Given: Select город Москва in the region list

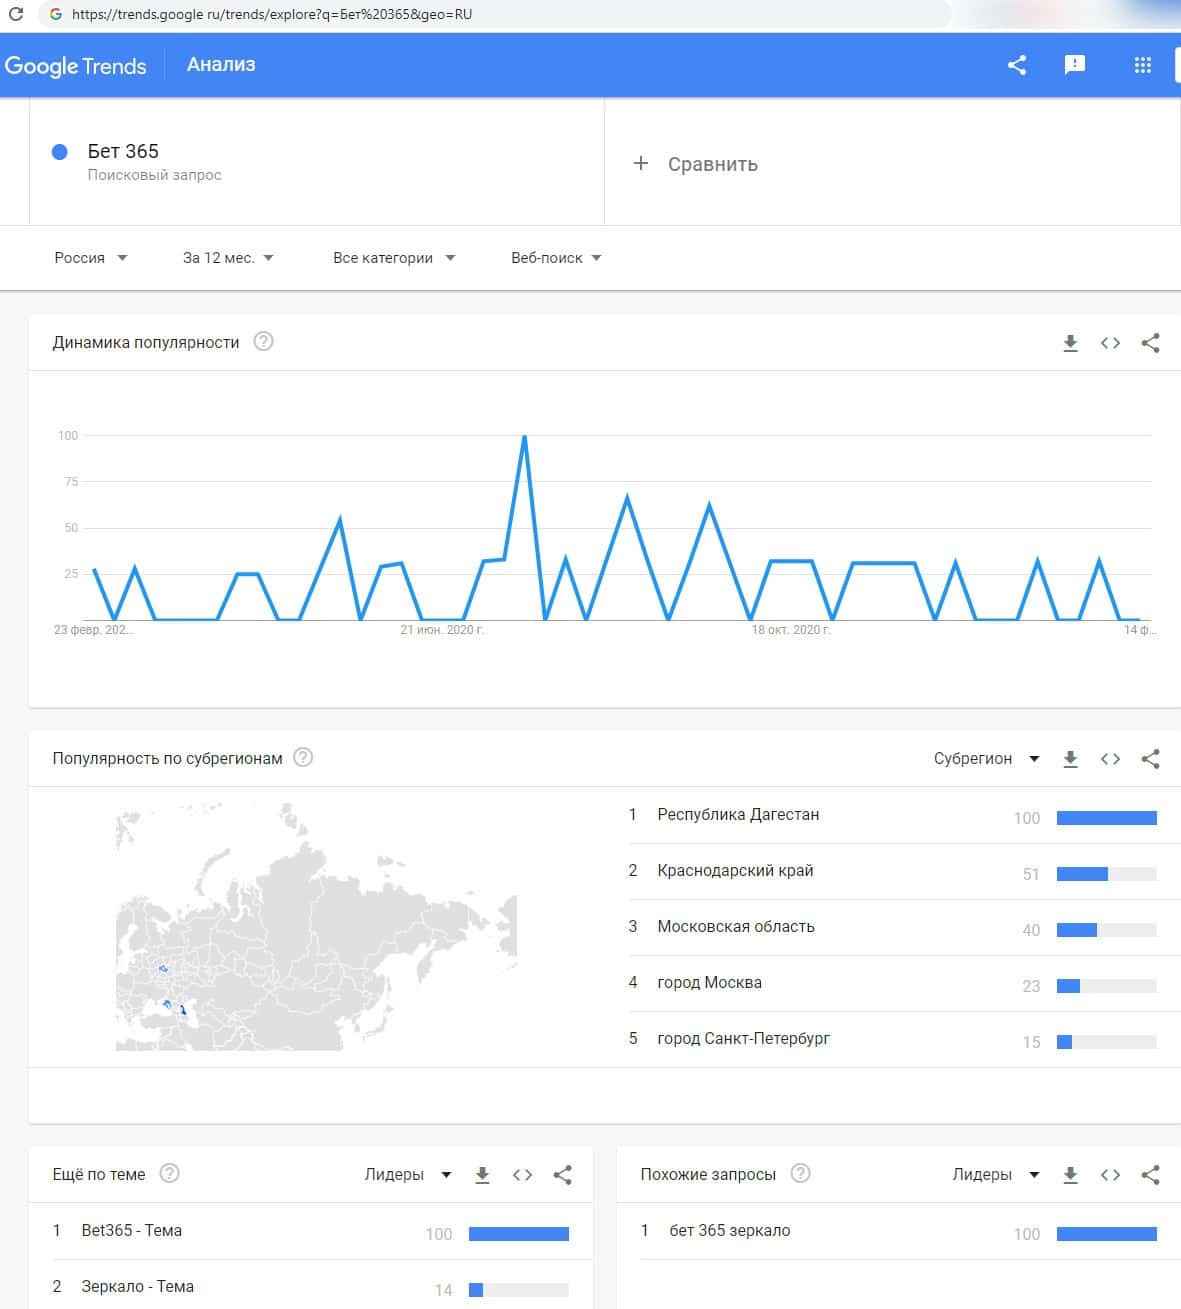Looking at the screenshot, I should 709,983.
